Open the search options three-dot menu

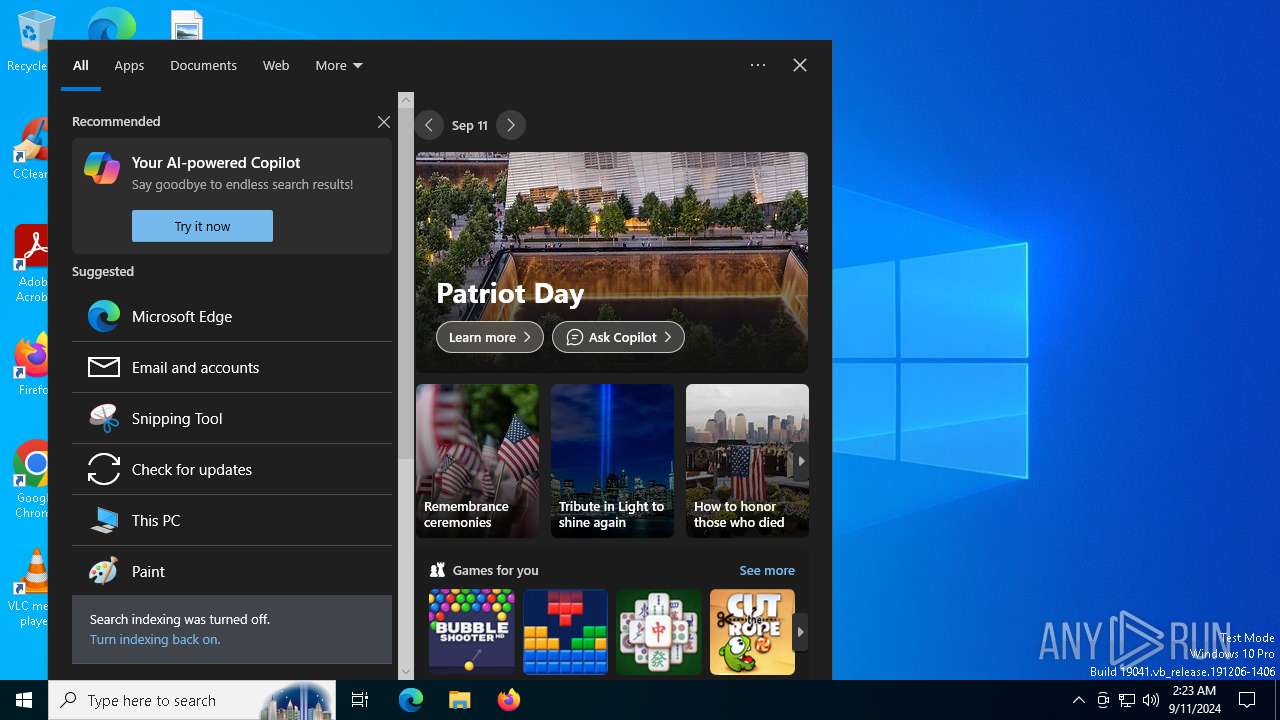point(758,65)
